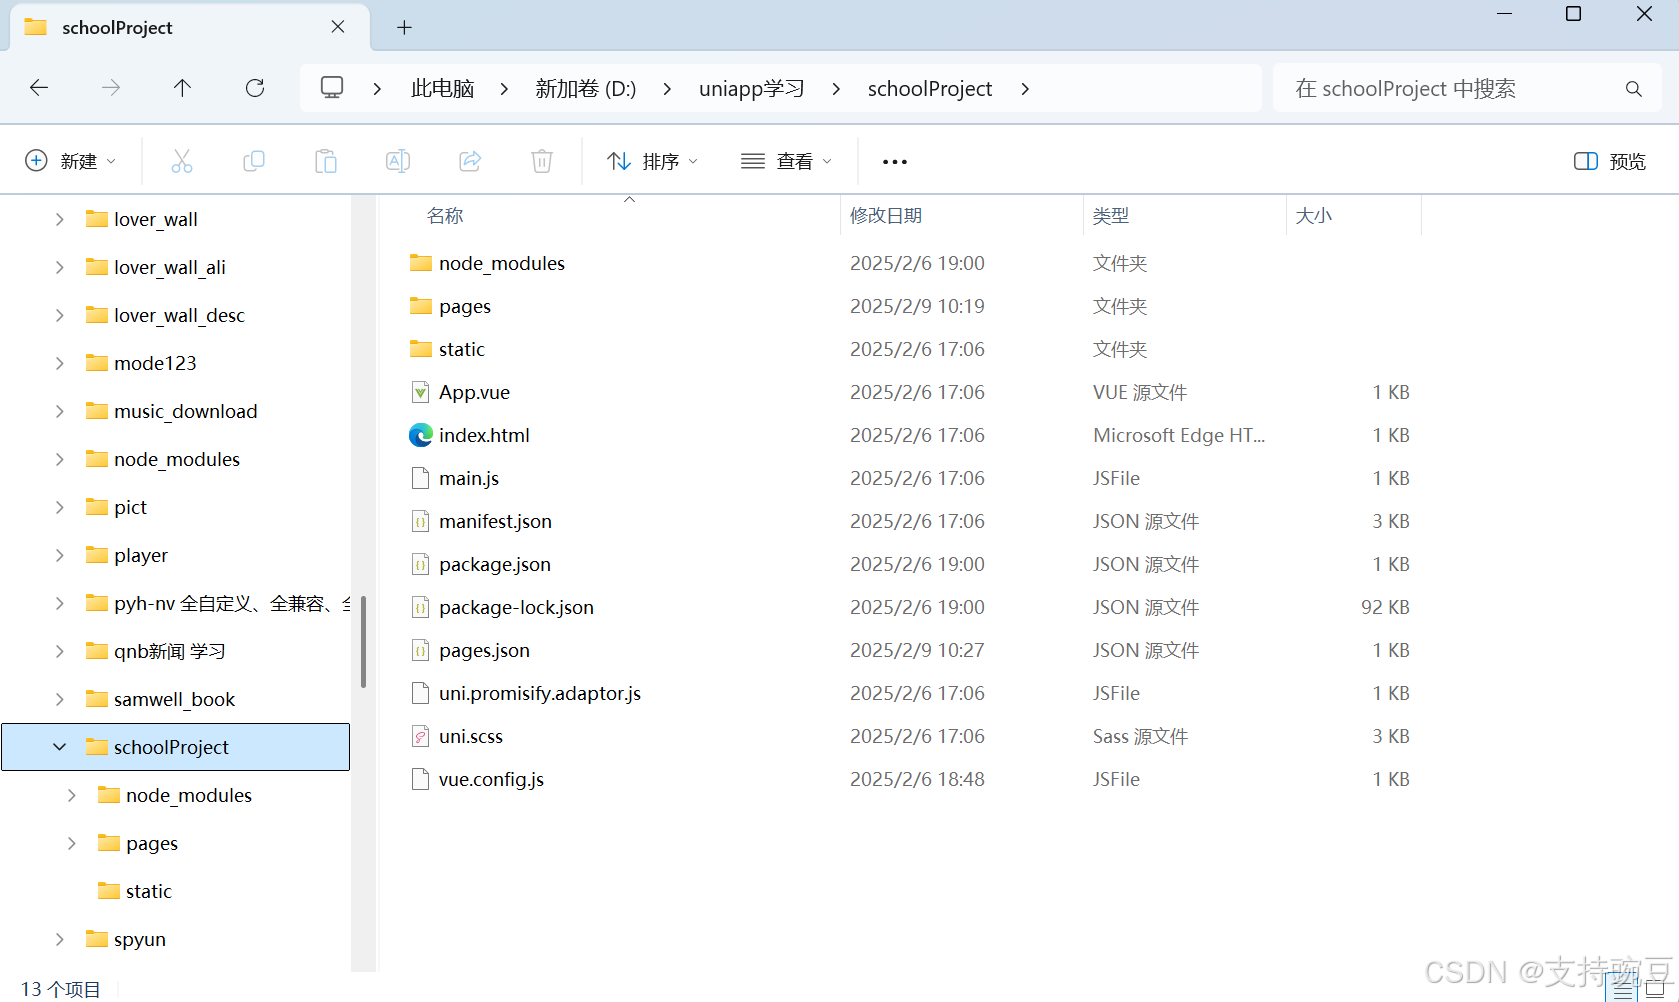Click the Copy icon on the toolbar
The width and height of the screenshot is (1679, 1002).
tap(253, 160)
